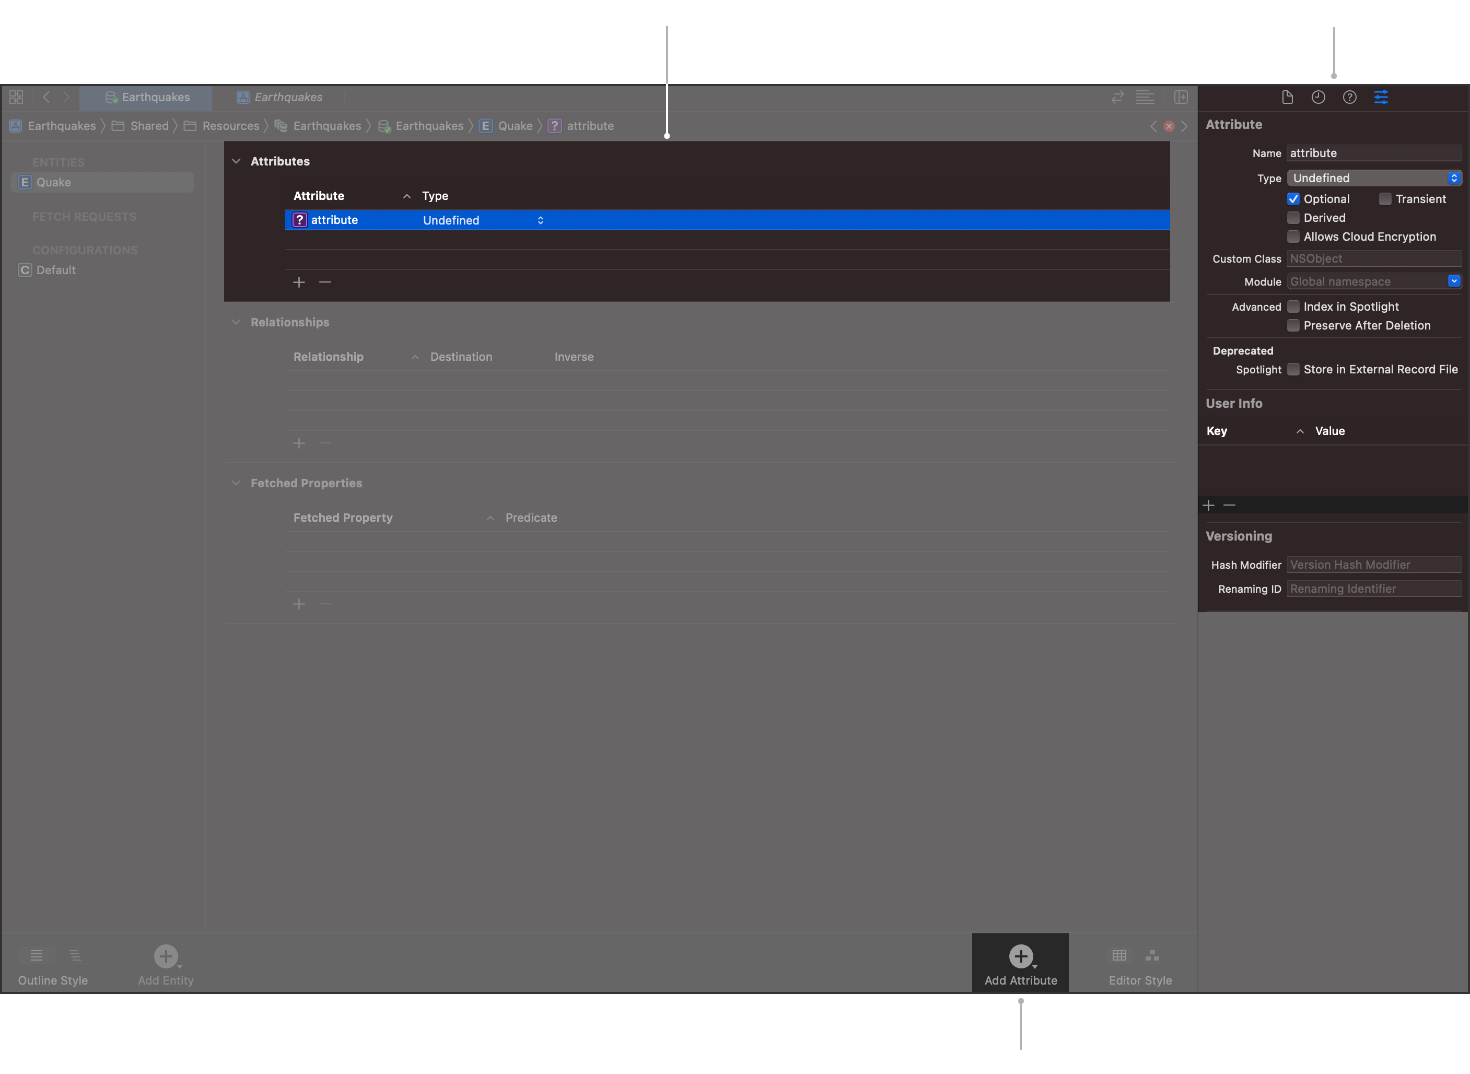
Task: Open the Quick Help inspector icon
Action: (1349, 97)
